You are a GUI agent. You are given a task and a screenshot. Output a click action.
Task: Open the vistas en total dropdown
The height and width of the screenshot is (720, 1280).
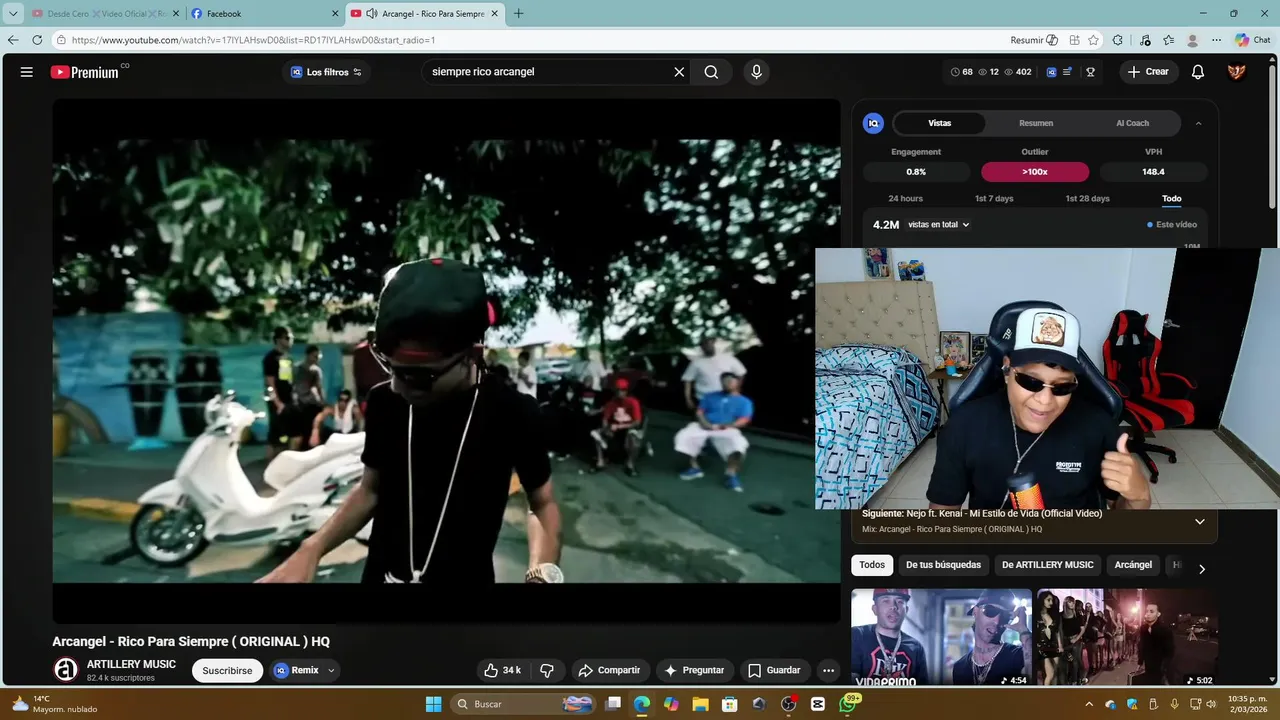coord(939,225)
